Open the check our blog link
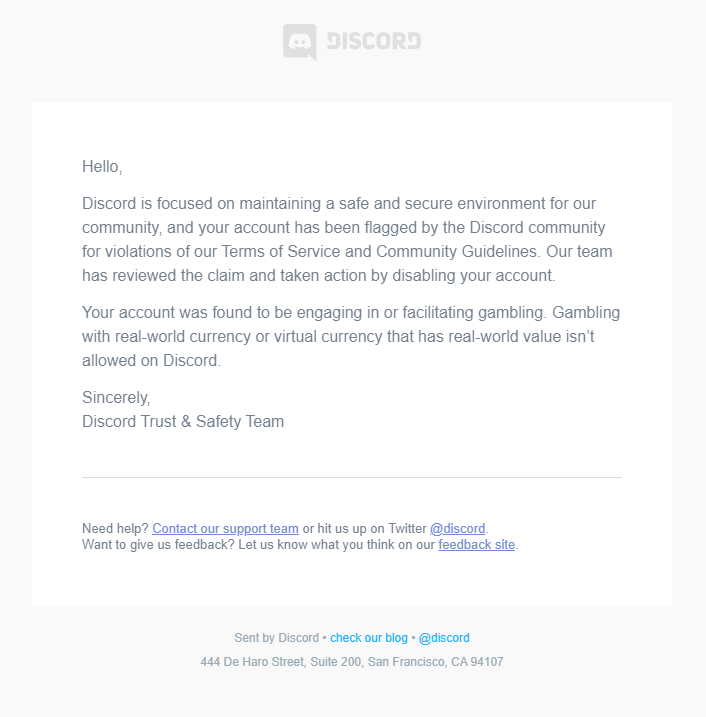The height and width of the screenshot is (717, 706). coord(369,638)
